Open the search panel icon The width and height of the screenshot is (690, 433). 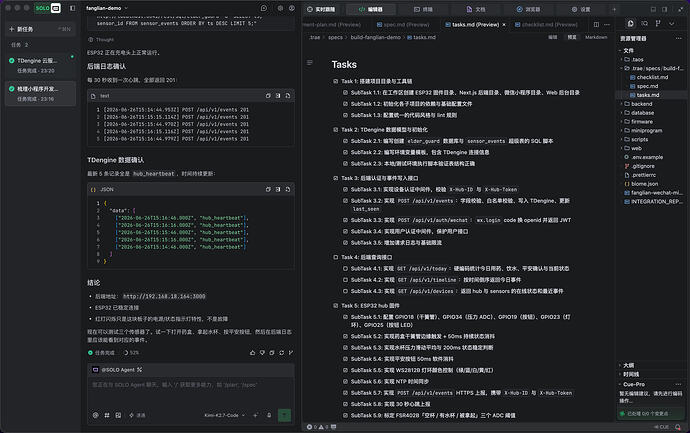[x=644, y=23]
